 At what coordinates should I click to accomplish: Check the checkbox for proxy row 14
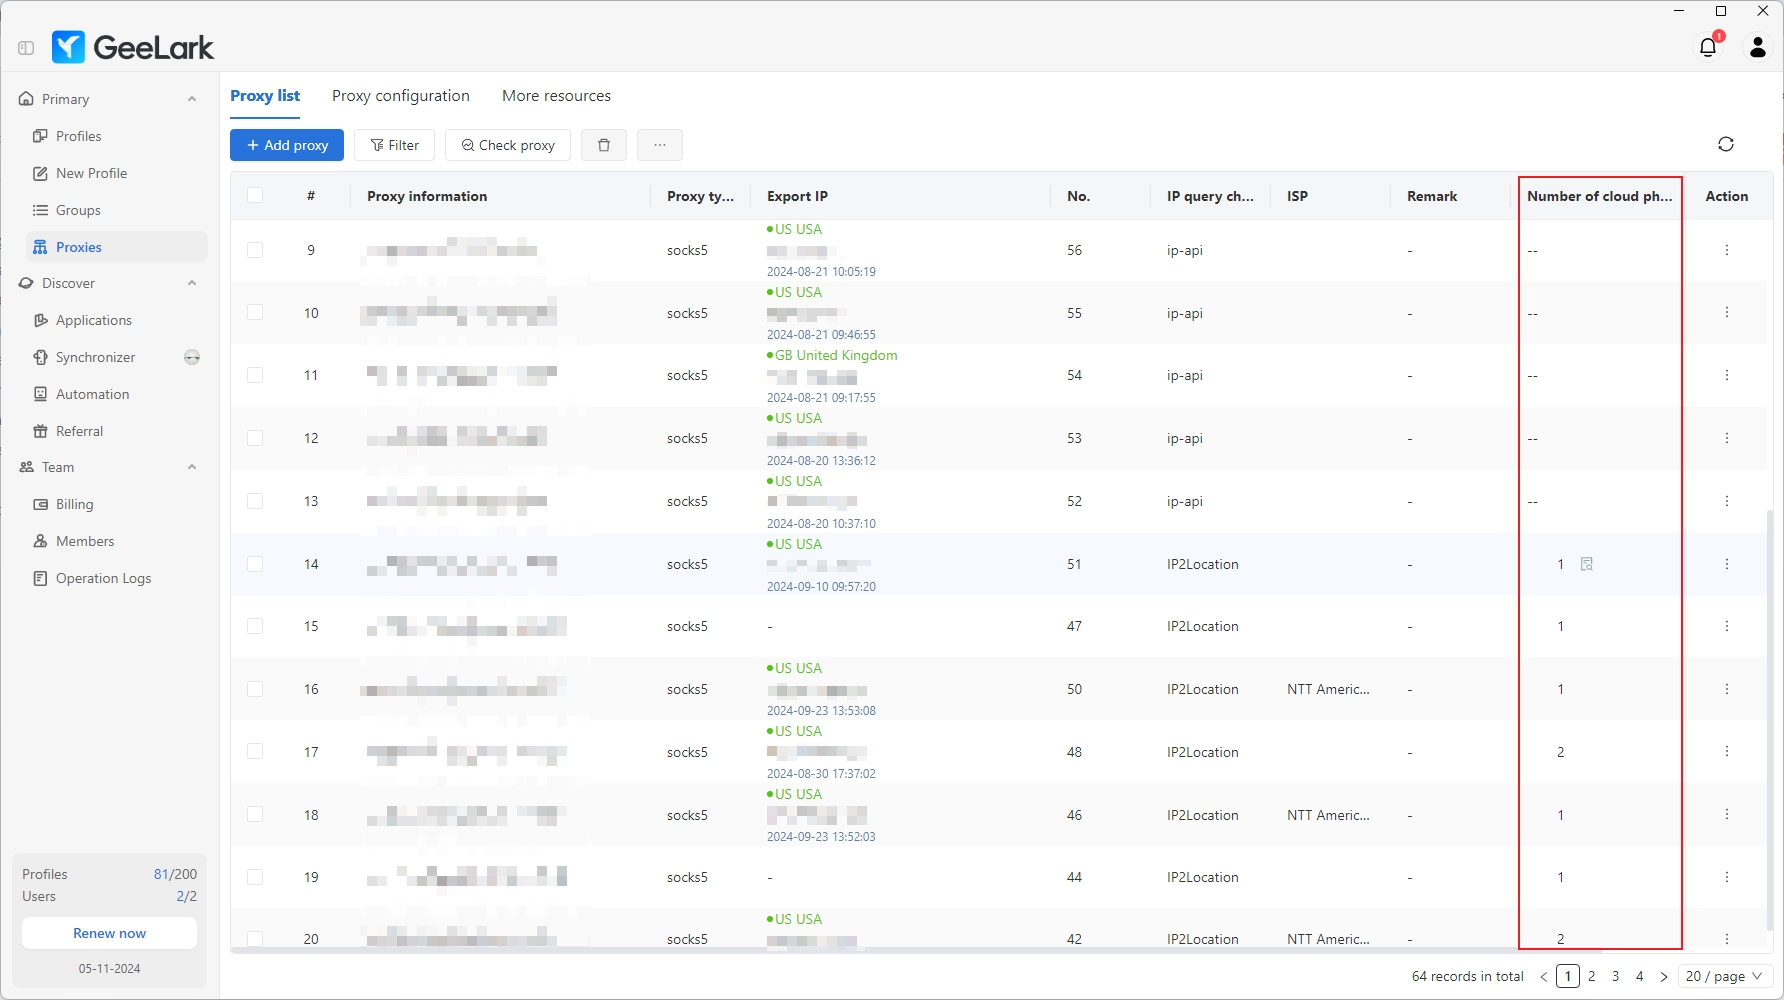(x=255, y=564)
